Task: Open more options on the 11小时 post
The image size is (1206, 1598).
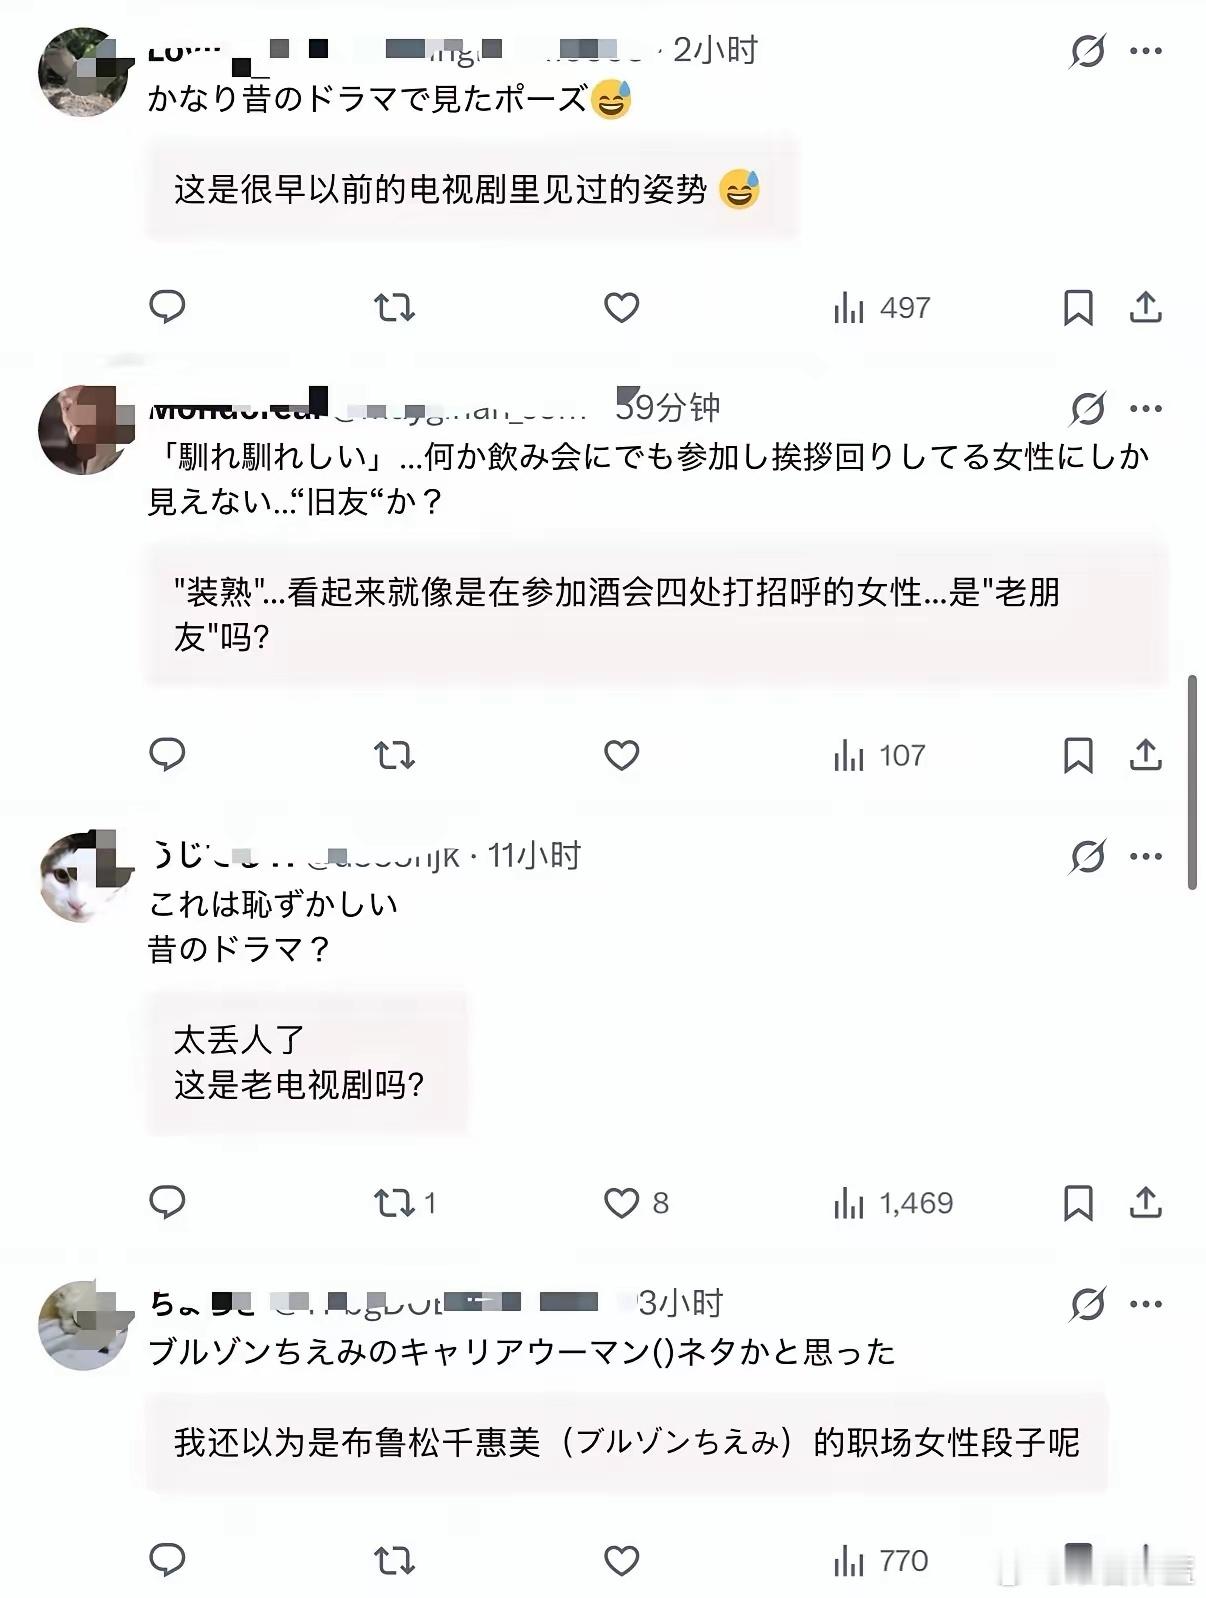Action: pyautogui.click(x=1146, y=856)
